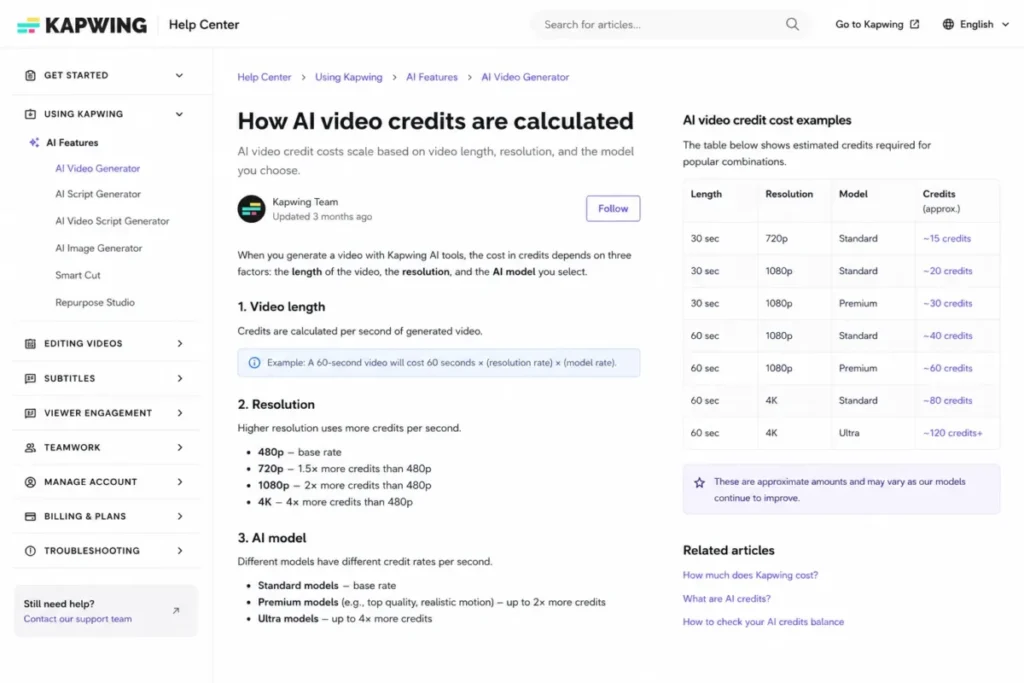This screenshot has height=683, width=1024.
Task: Expand the Subtitles chevron
Action: click(x=180, y=378)
